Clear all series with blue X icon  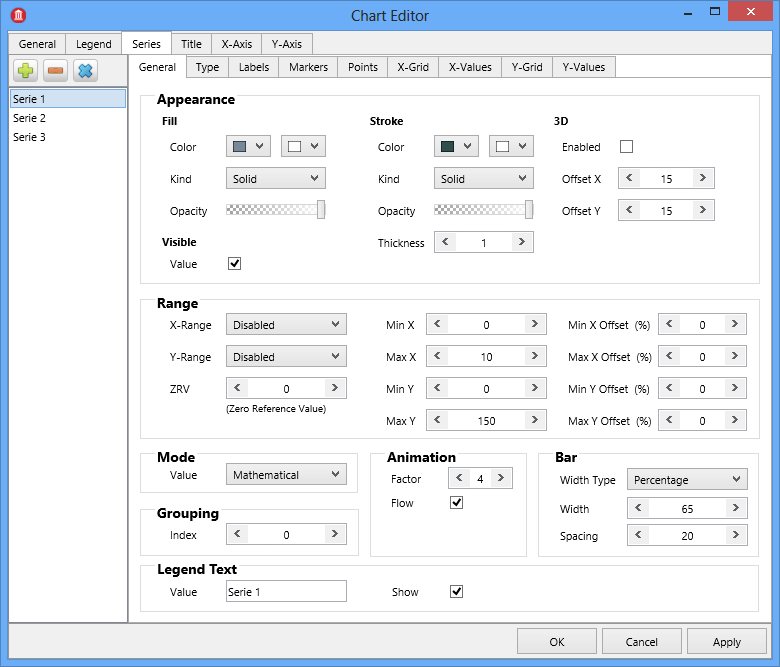click(85, 71)
